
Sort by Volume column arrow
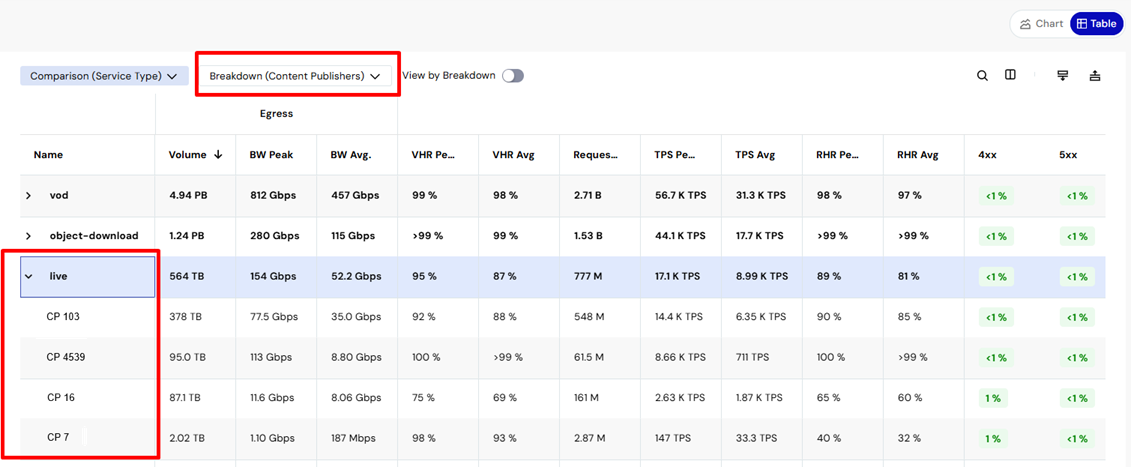point(218,154)
